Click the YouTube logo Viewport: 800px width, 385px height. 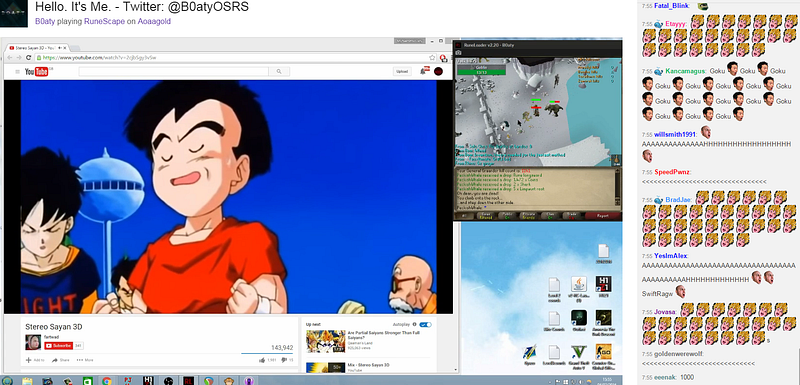37,72
